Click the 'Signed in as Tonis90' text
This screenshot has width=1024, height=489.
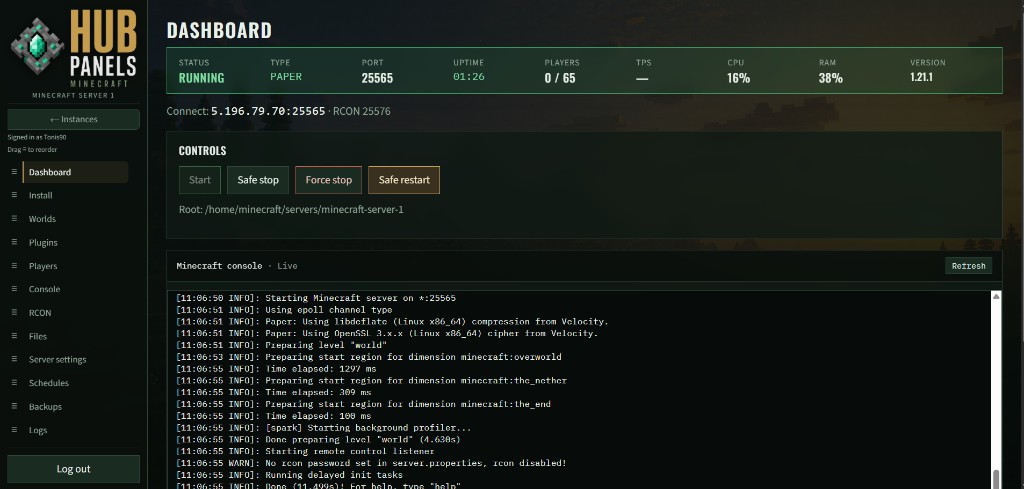[37, 138]
